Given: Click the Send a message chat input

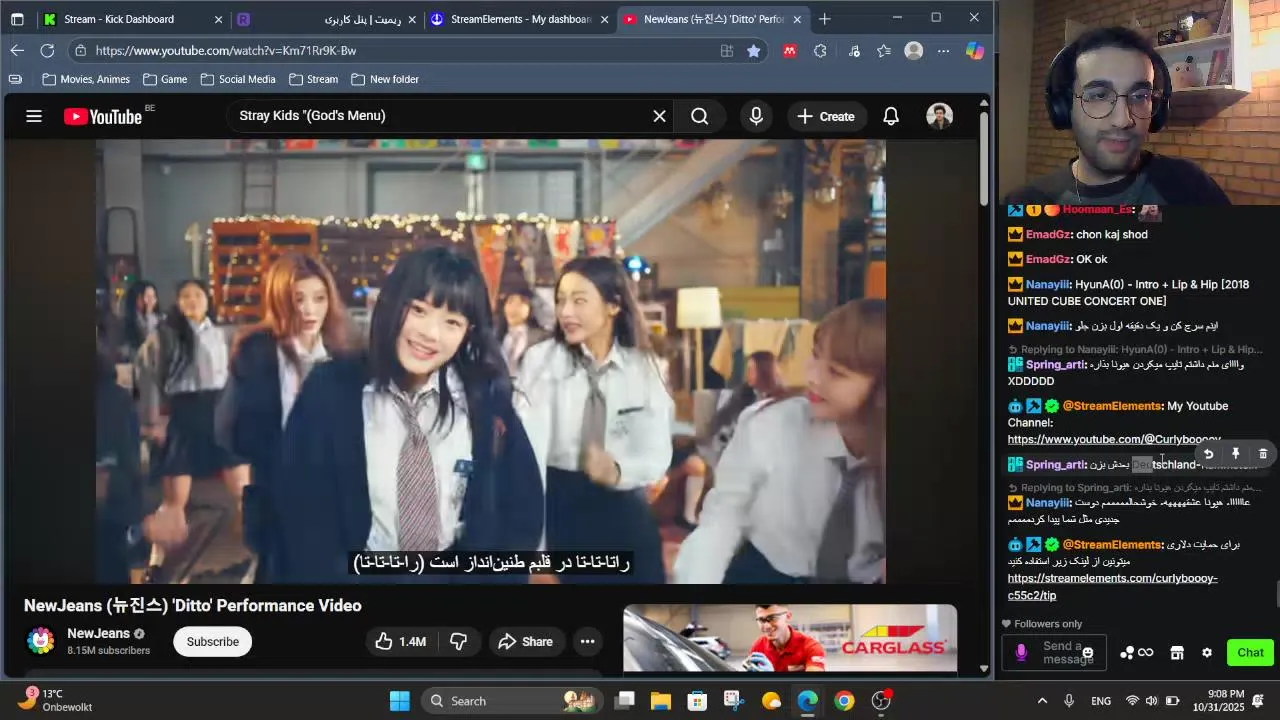Looking at the screenshot, I should point(1060,653).
